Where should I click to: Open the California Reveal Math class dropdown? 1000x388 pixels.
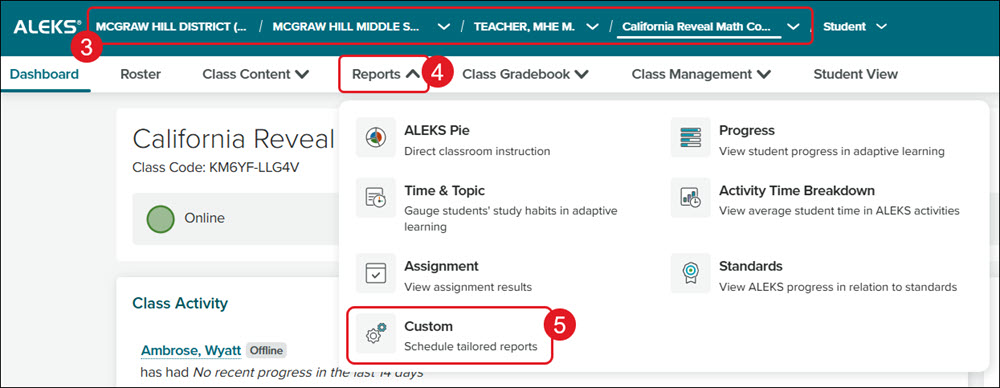tap(793, 27)
